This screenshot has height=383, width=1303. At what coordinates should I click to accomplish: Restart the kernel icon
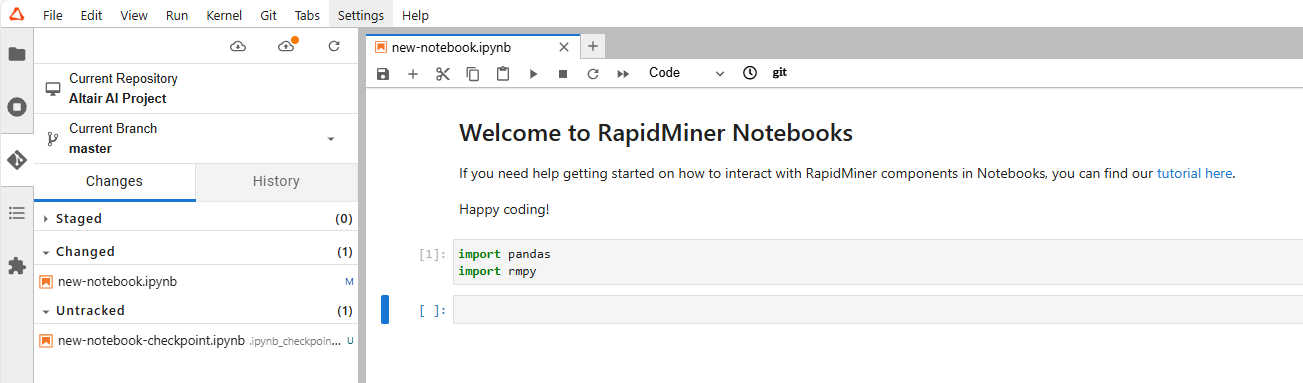pyautogui.click(x=593, y=74)
